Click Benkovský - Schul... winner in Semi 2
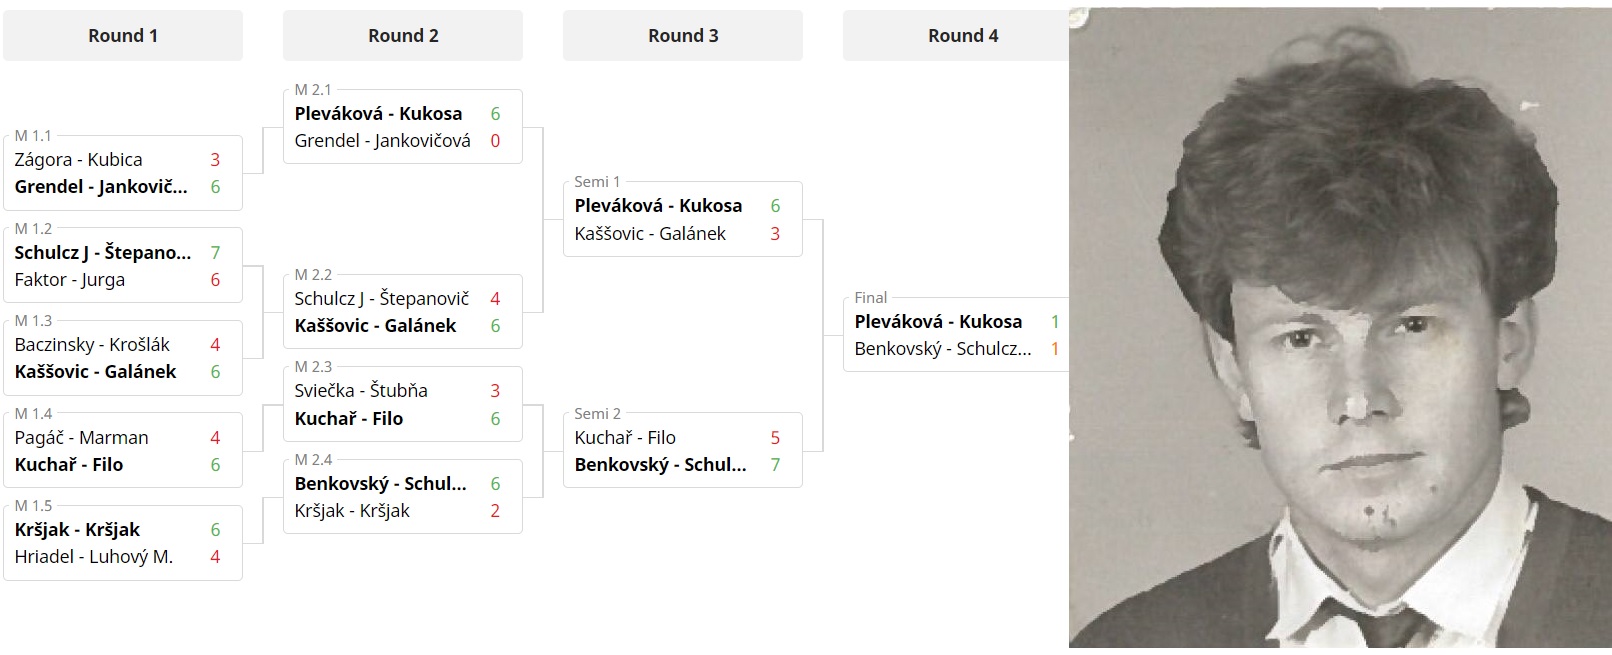This screenshot has width=1612, height=655. coord(660,464)
